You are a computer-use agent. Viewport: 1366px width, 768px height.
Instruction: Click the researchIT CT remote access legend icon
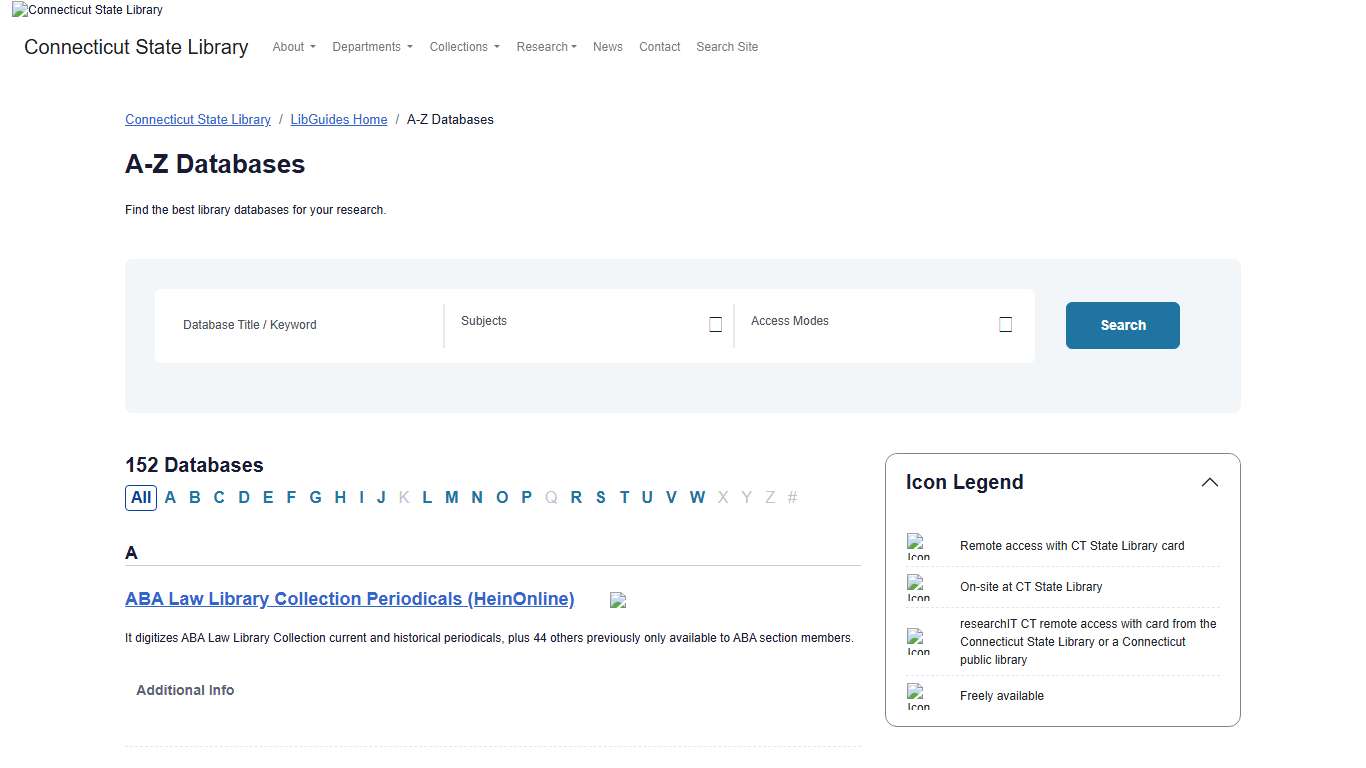pyautogui.click(x=919, y=641)
